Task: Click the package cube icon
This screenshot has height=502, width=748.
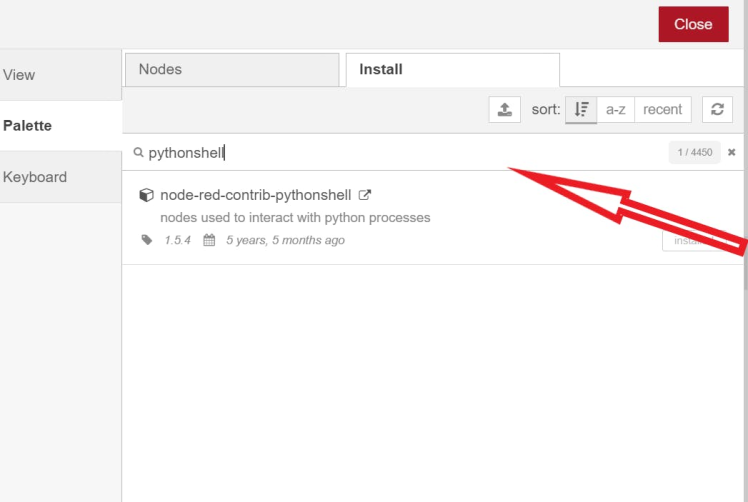Action: [146, 195]
